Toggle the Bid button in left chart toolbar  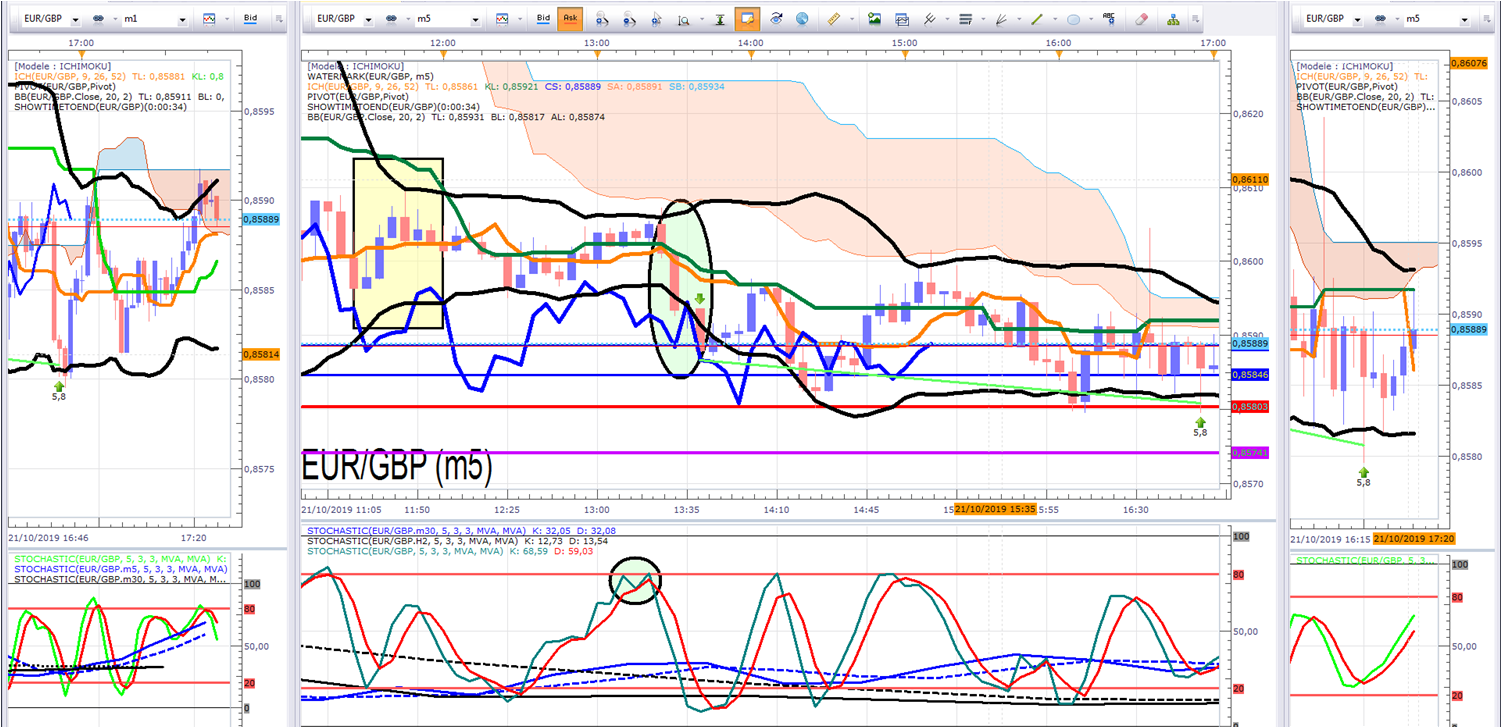tap(250, 19)
